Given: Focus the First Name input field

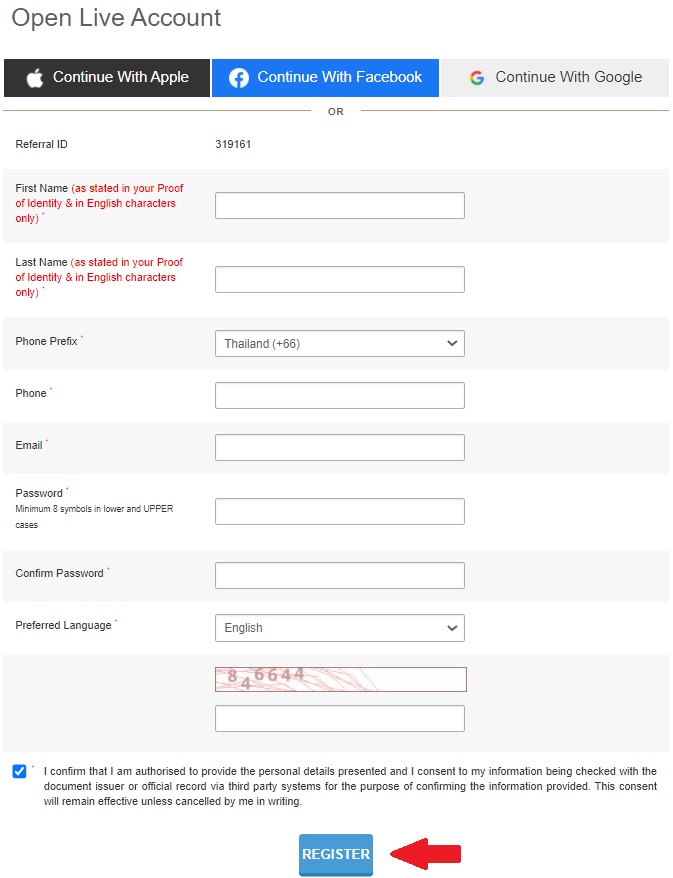Looking at the screenshot, I should pos(340,206).
